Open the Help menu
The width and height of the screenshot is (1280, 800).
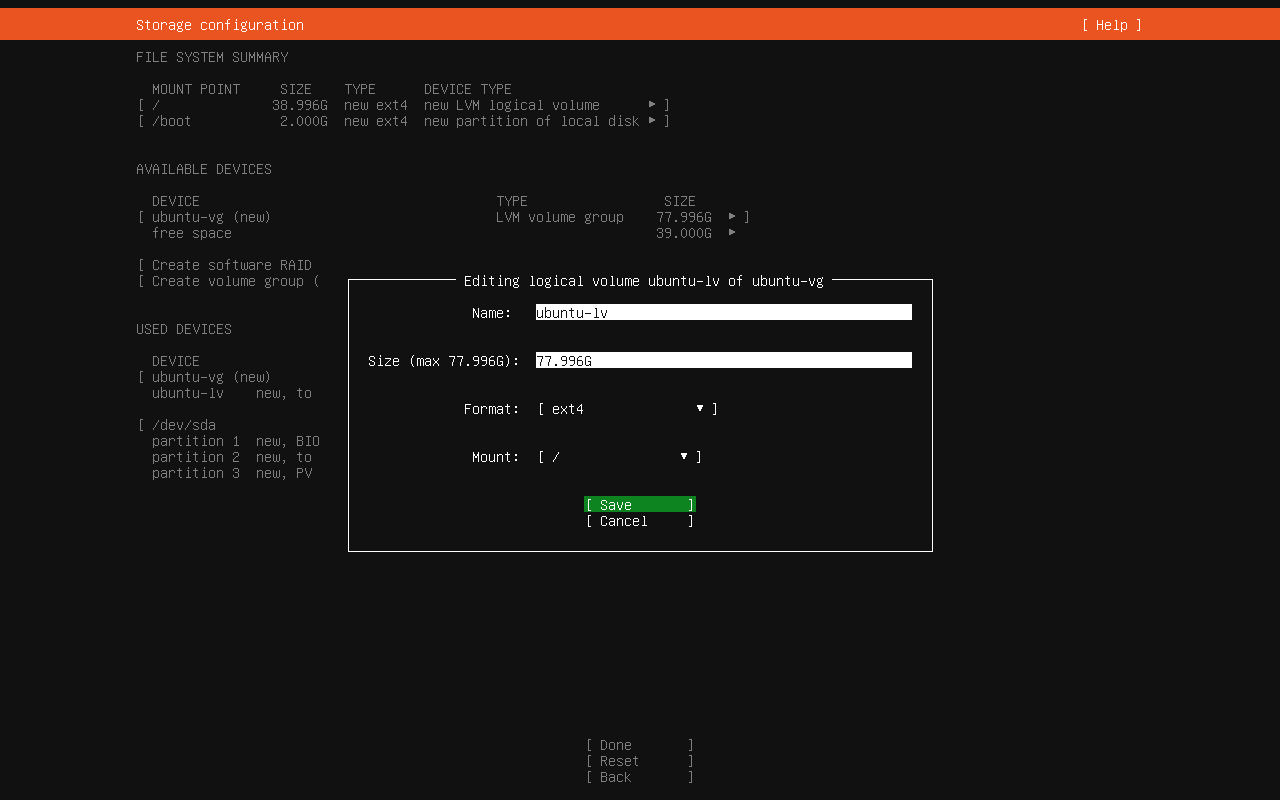[1110, 24]
